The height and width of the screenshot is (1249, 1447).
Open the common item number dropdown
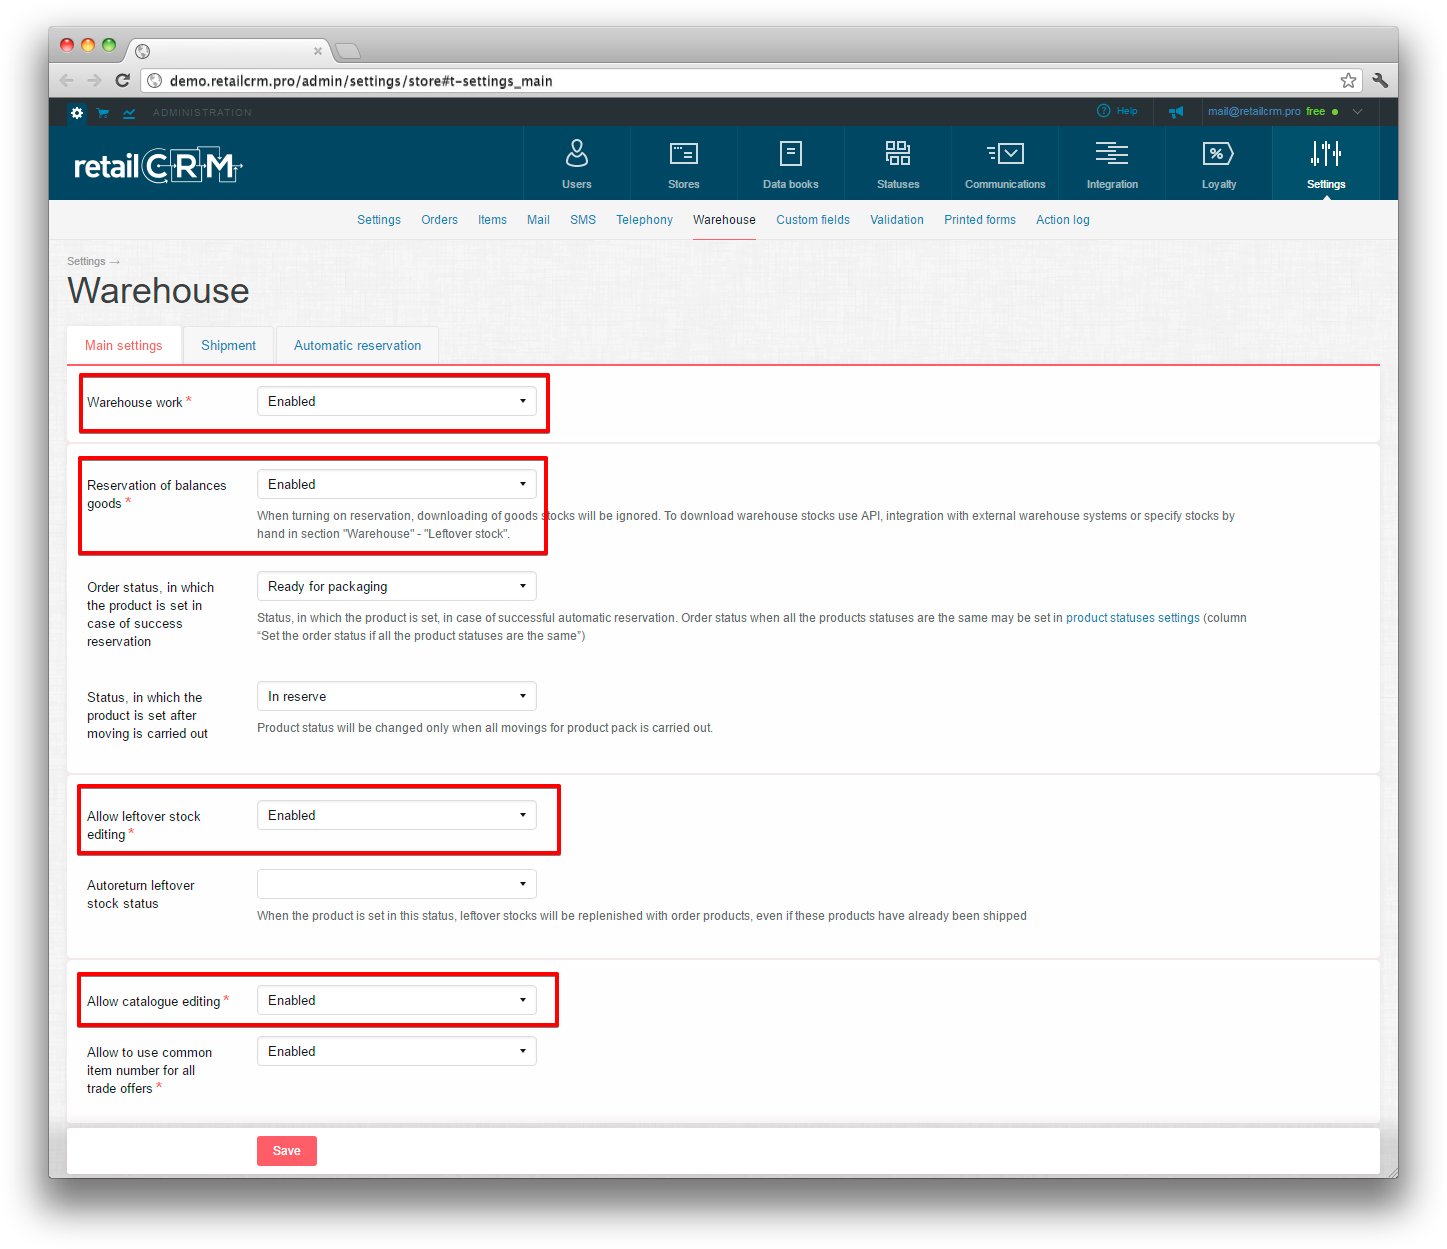(397, 1051)
